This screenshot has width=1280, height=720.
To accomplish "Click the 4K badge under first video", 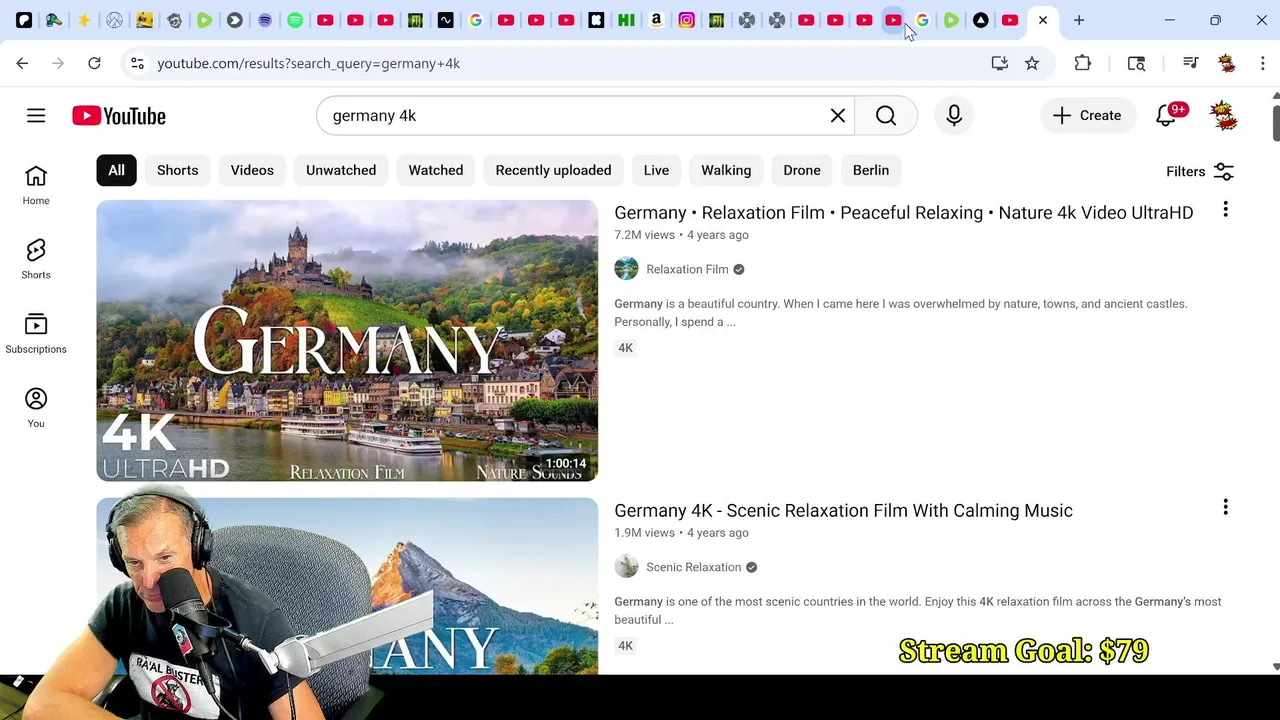I will [x=626, y=348].
